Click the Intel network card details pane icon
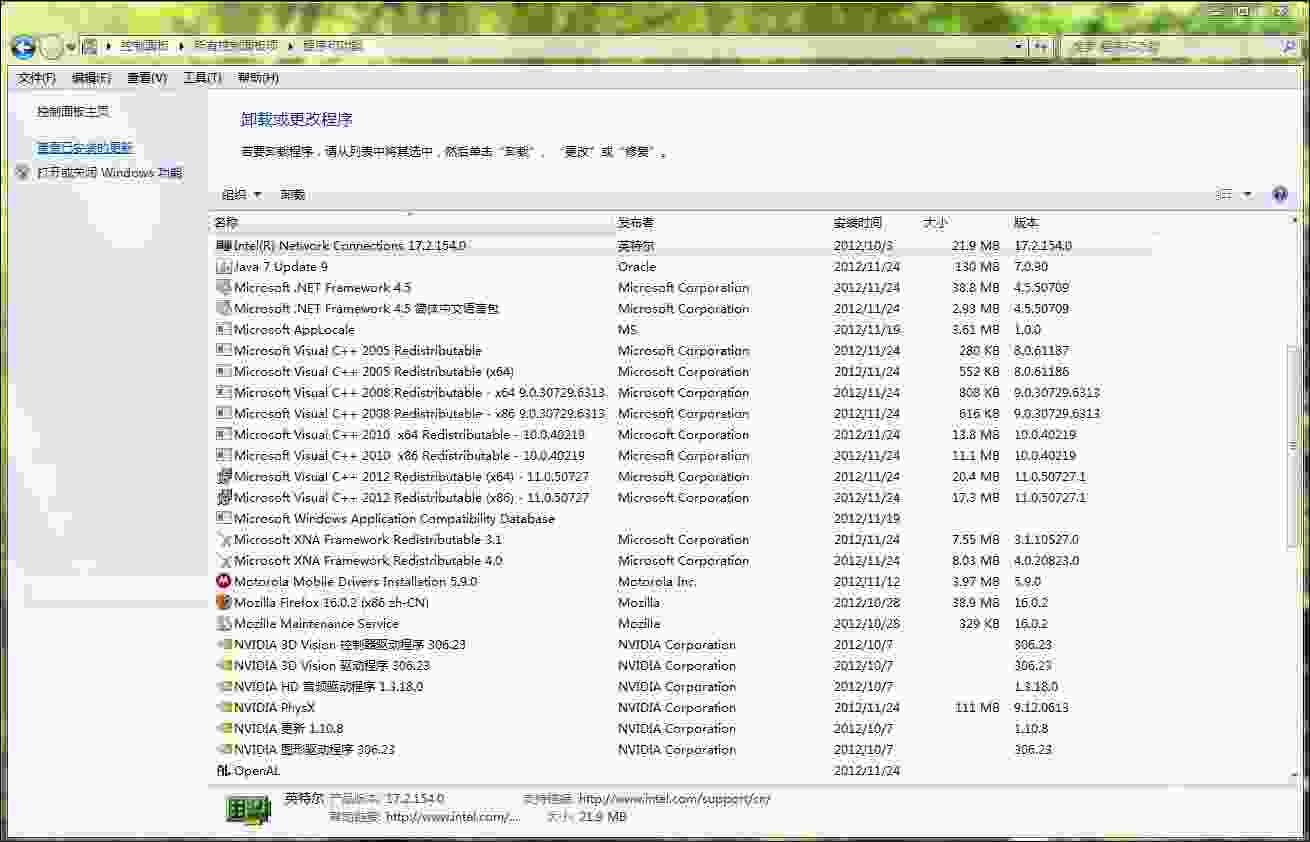This screenshot has width=1310, height=842. click(x=247, y=809)
